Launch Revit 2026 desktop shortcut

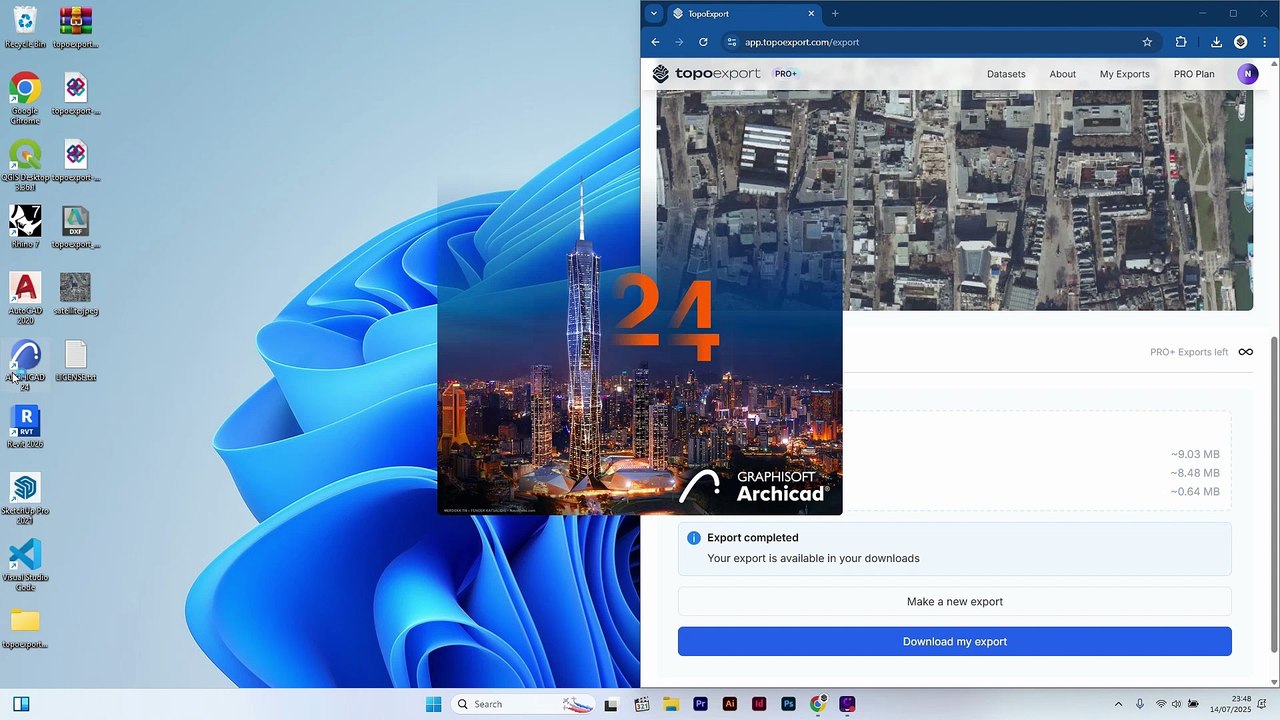25,427
